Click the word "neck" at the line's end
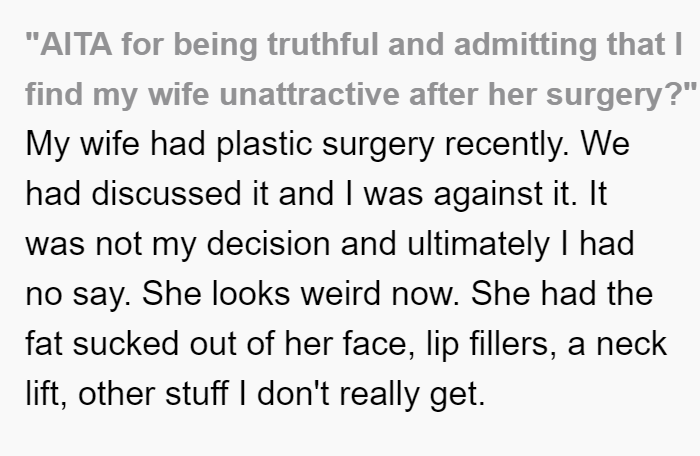 click(x=632, y=343)
